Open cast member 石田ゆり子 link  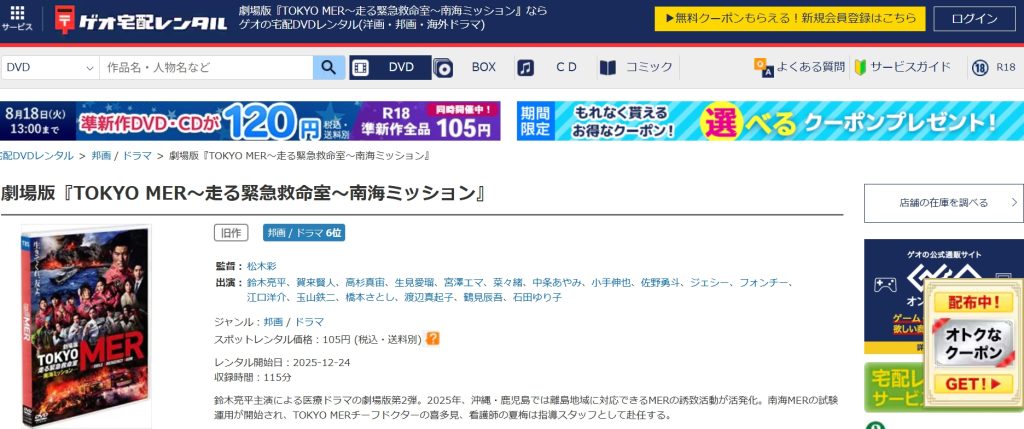(x=537, y=298)
